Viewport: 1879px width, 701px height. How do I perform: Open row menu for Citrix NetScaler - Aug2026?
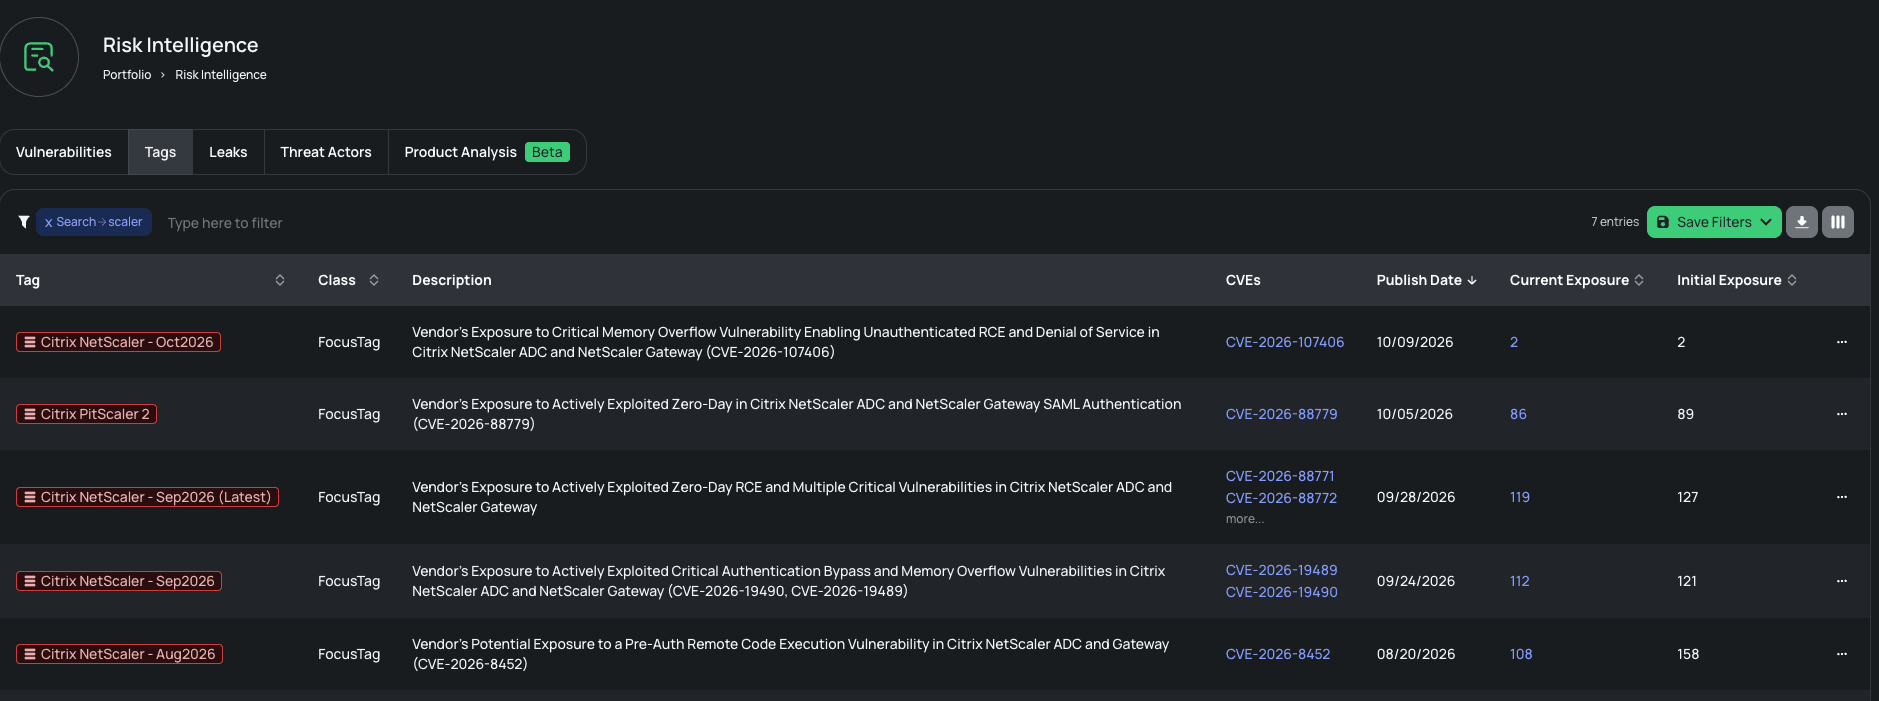click(1841, 654)
